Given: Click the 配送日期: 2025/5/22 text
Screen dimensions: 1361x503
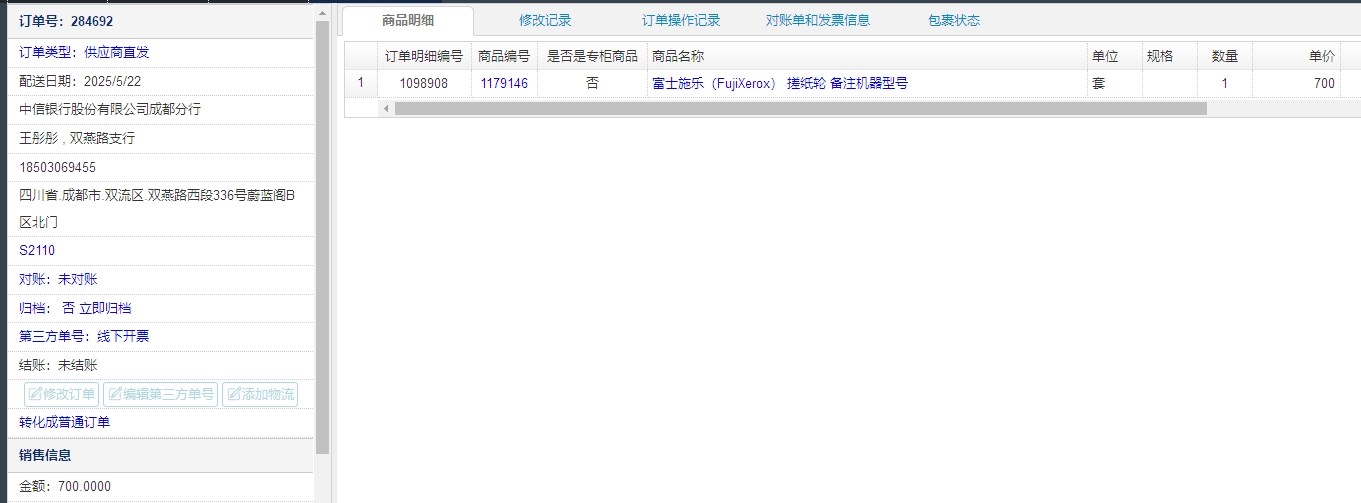Looking at the screenshot, I should [80, 80].
